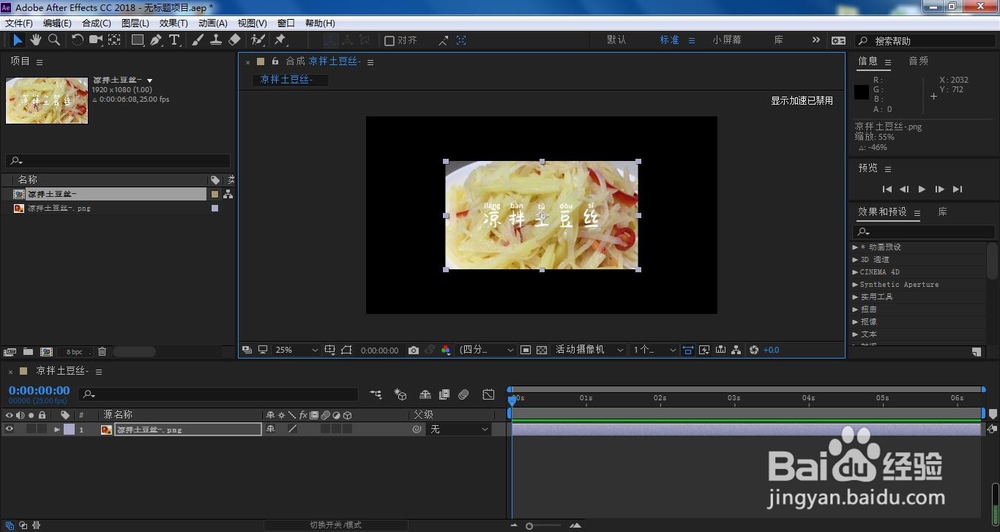
Task: Toggle the quality switch for layer 1
Action: click(x=292, y=429)
